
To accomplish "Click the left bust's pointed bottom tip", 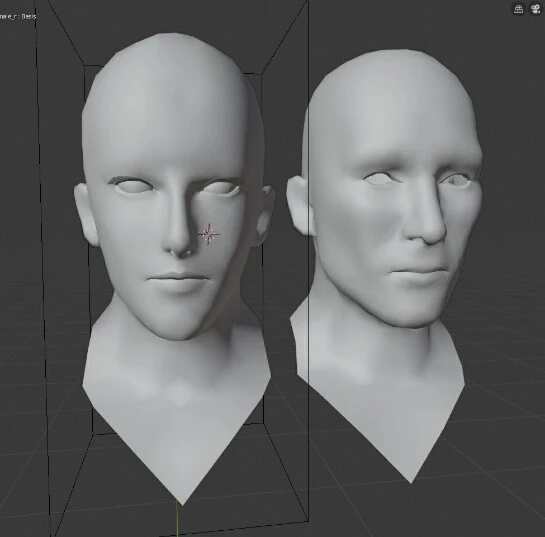I will [181, 501].
